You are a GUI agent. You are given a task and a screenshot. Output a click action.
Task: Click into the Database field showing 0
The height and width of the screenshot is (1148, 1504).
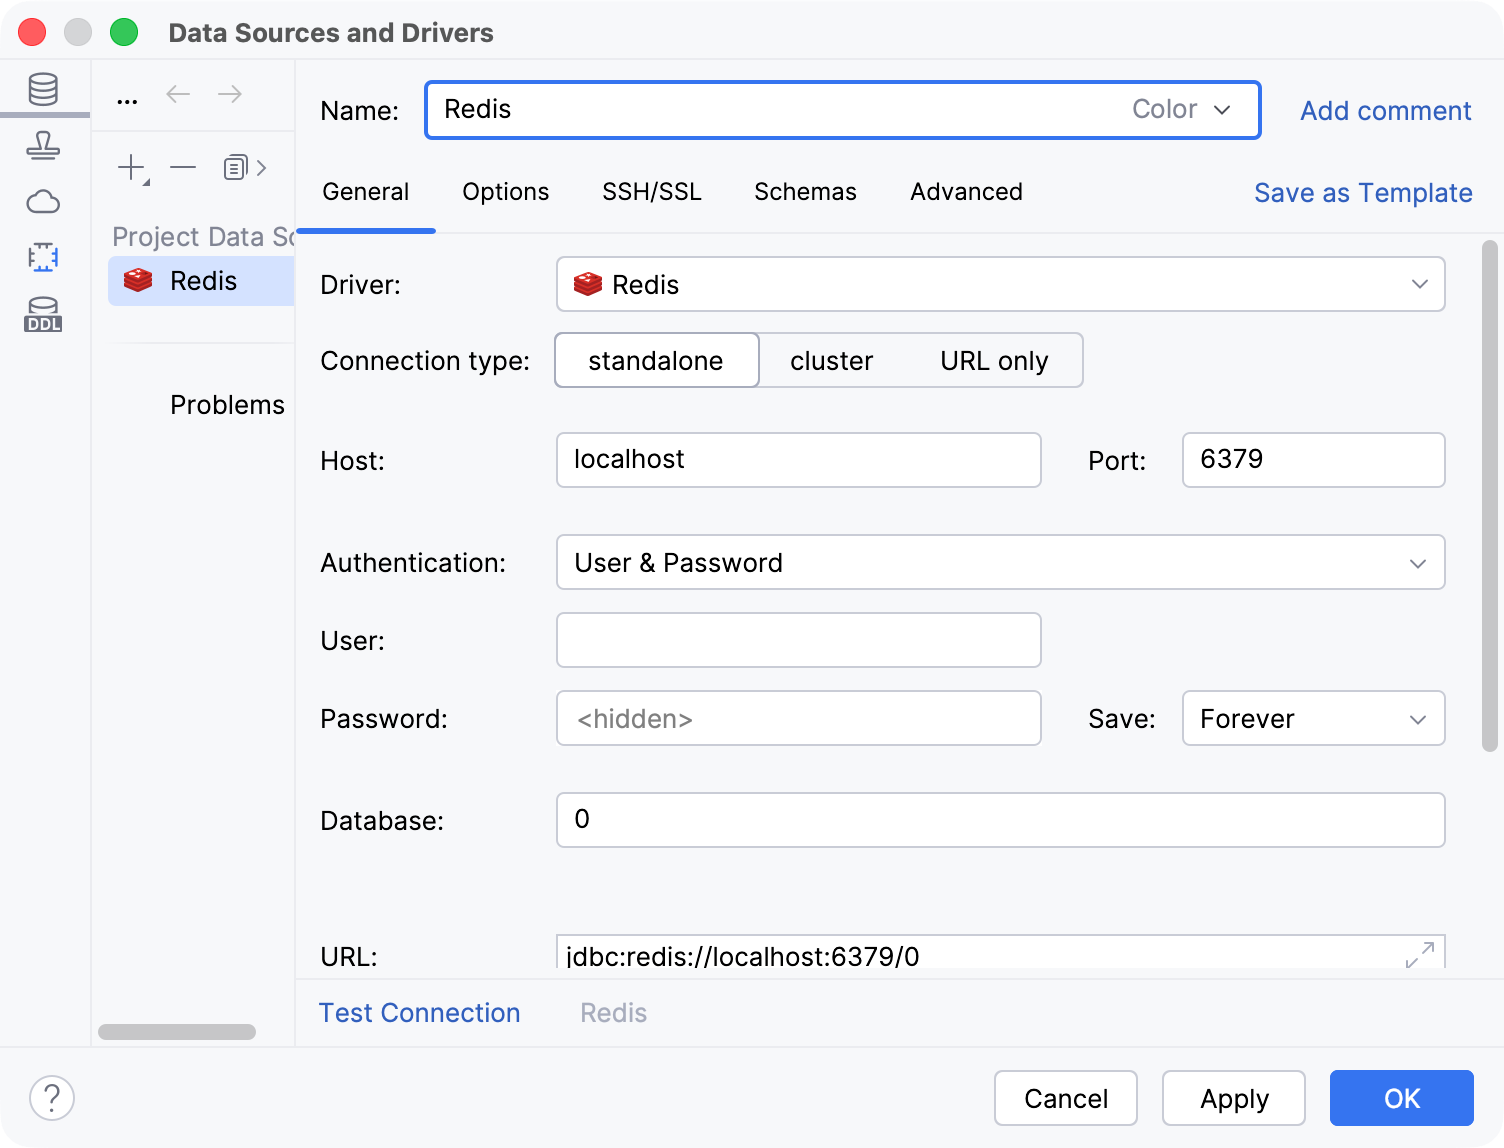point(1000,820)
